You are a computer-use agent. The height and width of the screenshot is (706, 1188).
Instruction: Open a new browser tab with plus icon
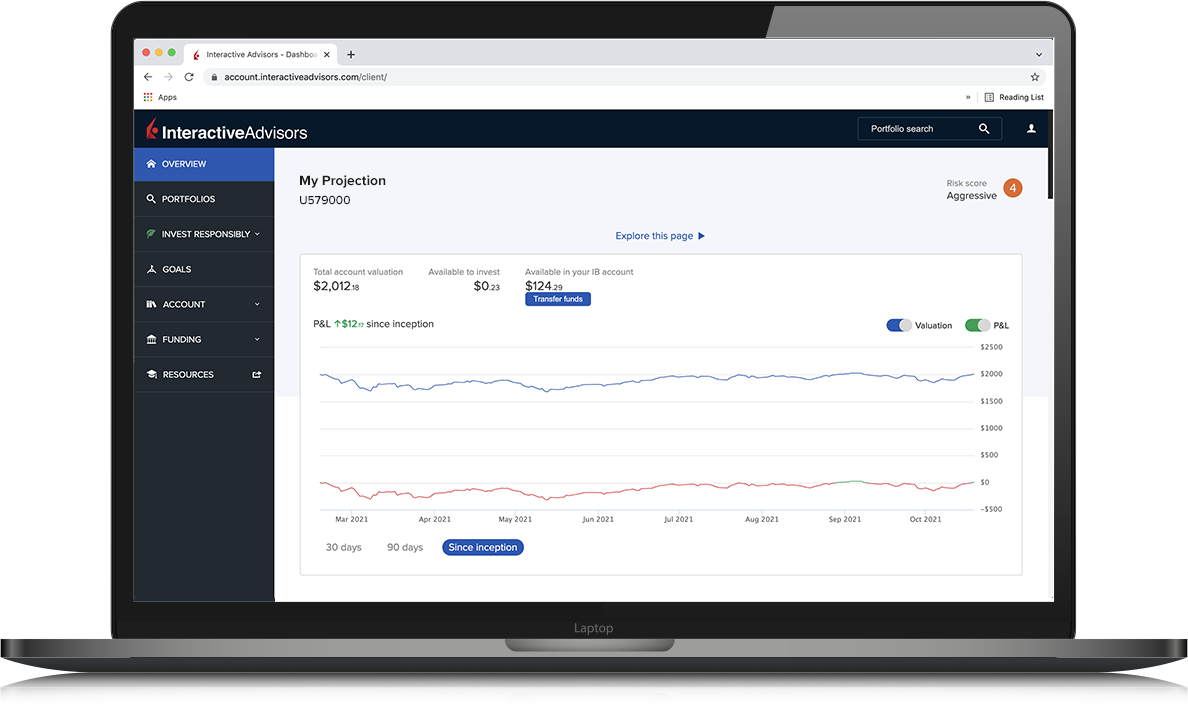point(351,55)
